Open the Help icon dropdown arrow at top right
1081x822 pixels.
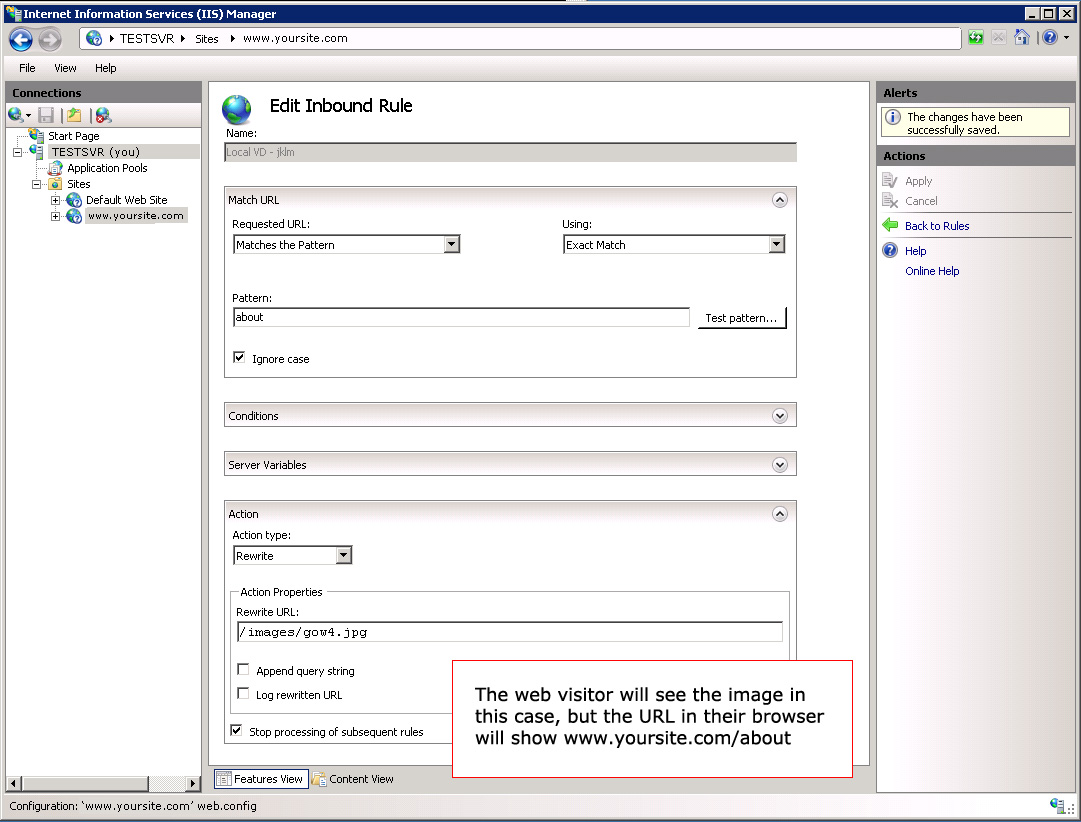pyautogui.click(x=1067, y=38)
